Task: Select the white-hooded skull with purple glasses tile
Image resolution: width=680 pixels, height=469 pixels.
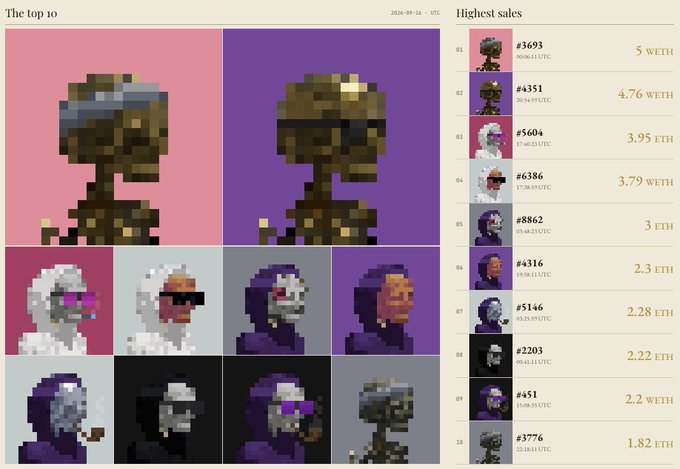Action: point(59,301)
